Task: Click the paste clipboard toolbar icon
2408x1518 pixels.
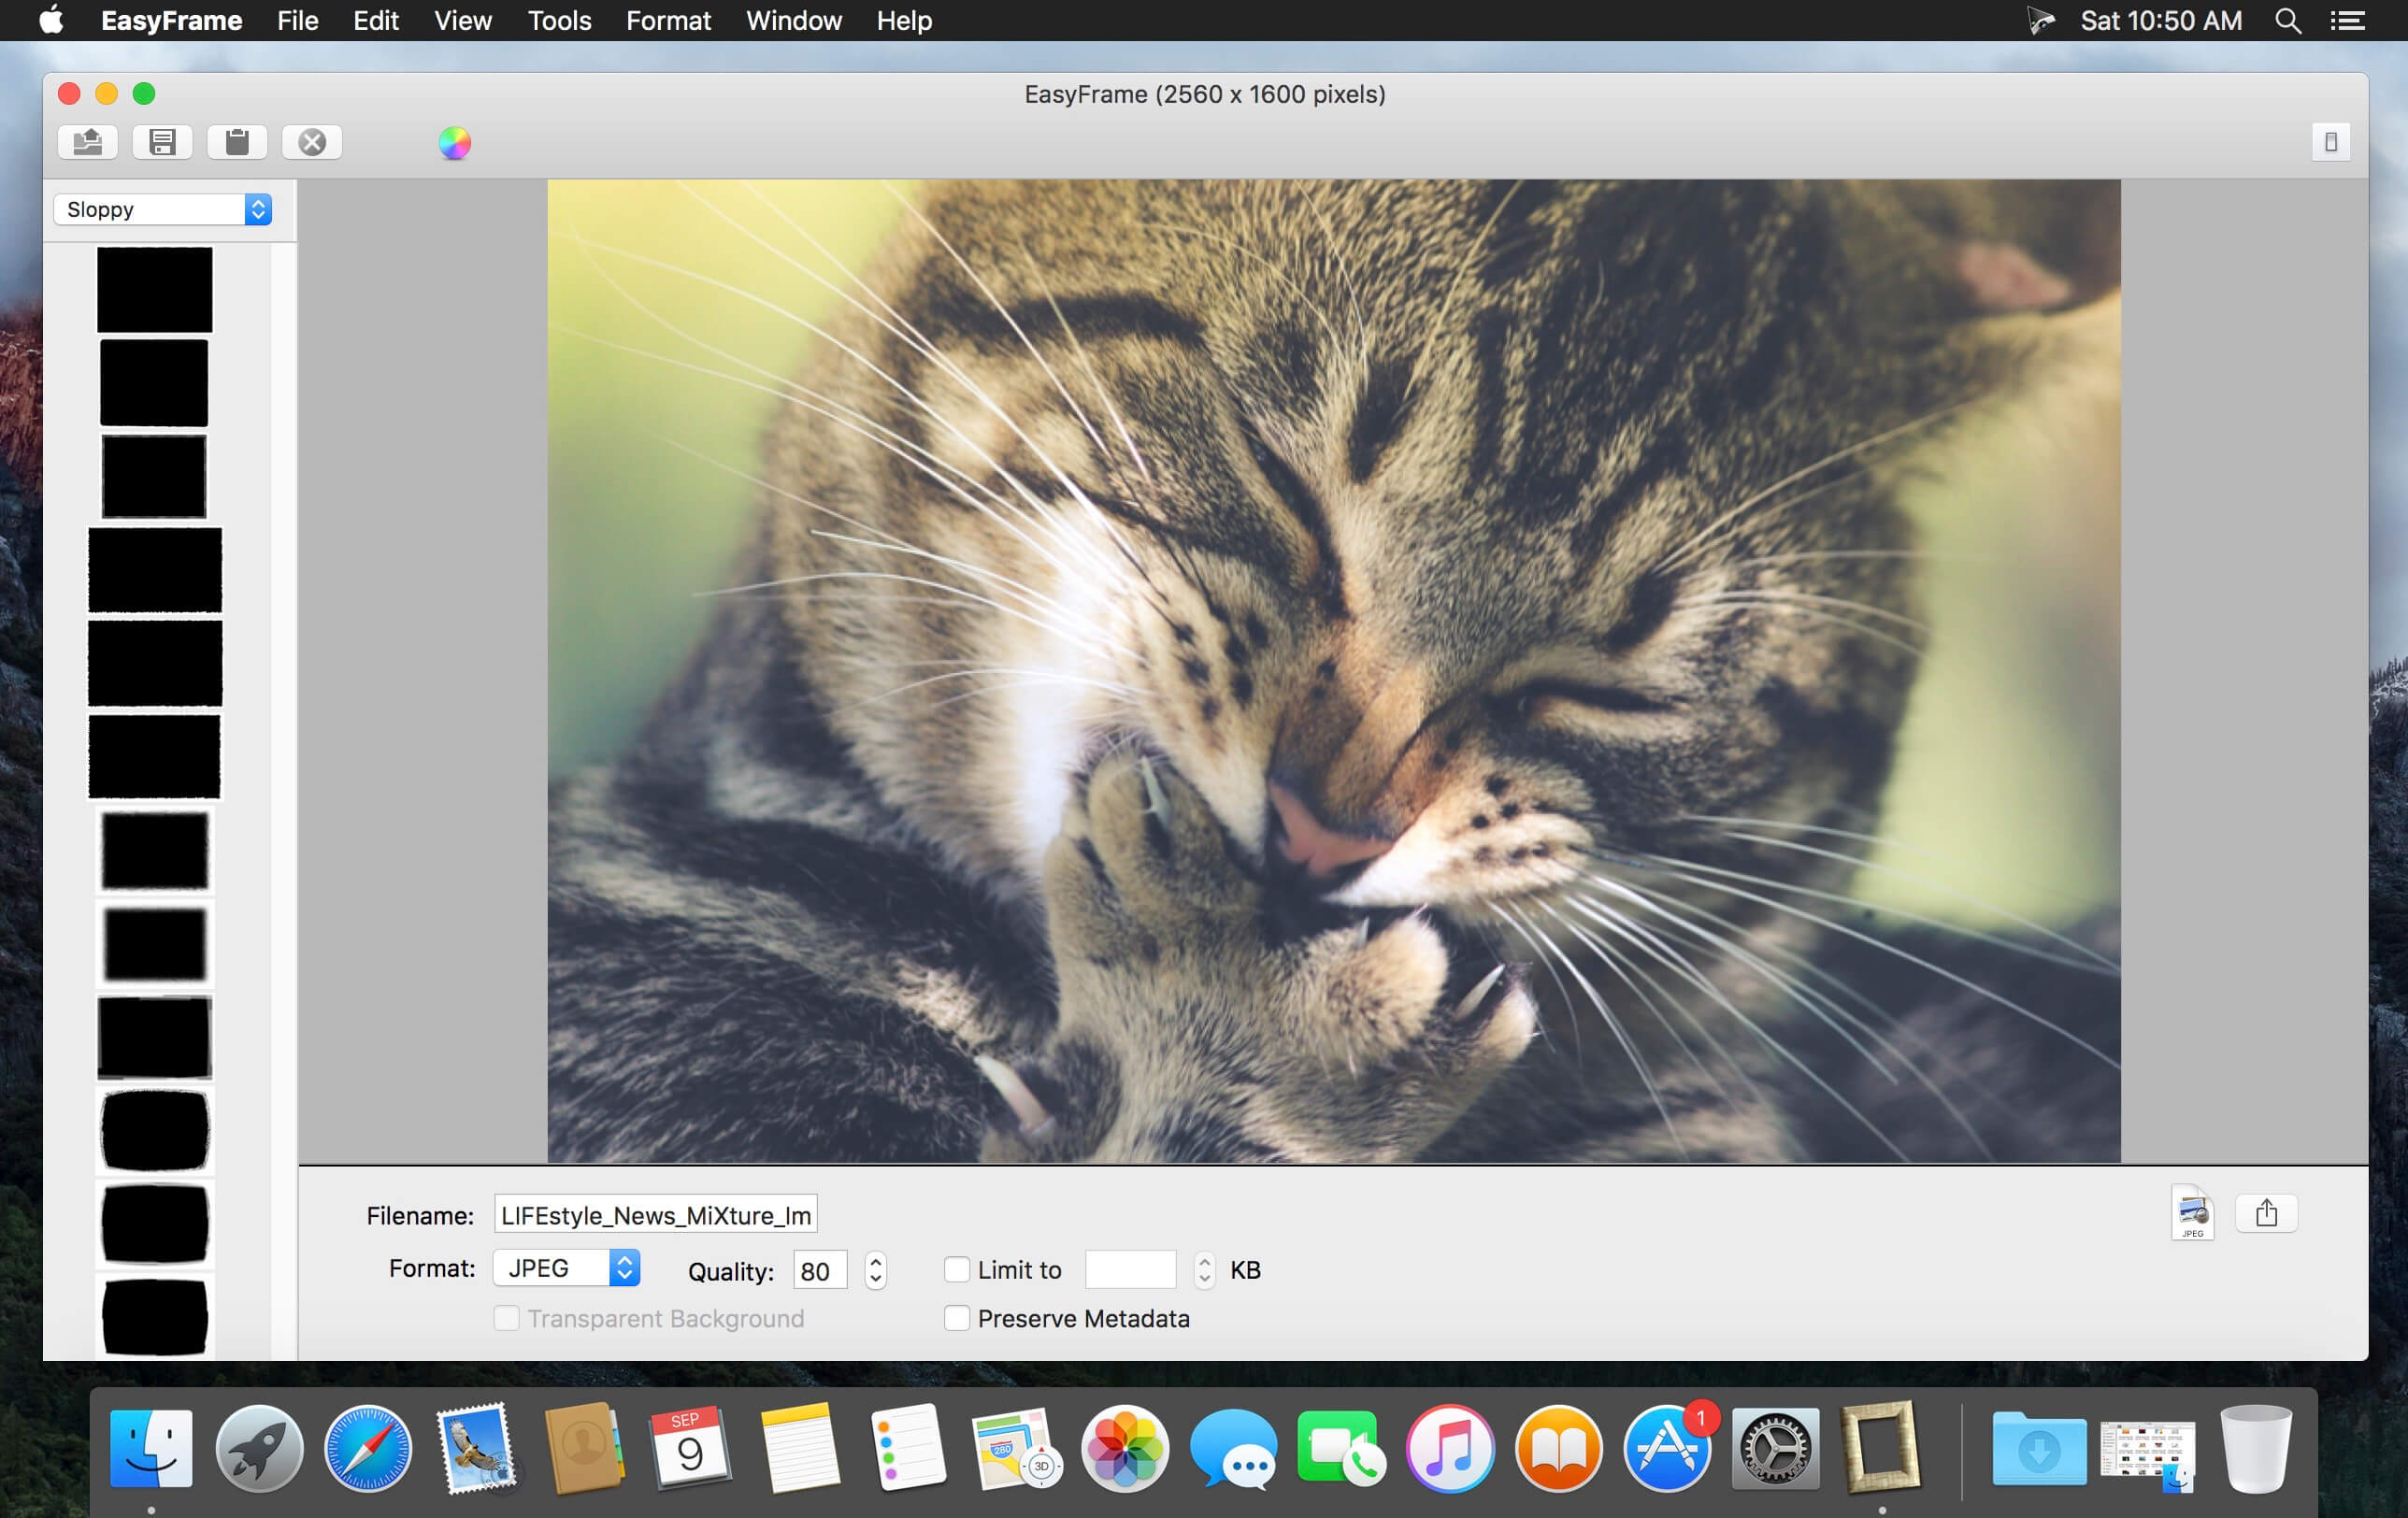Action: point(237,142)
